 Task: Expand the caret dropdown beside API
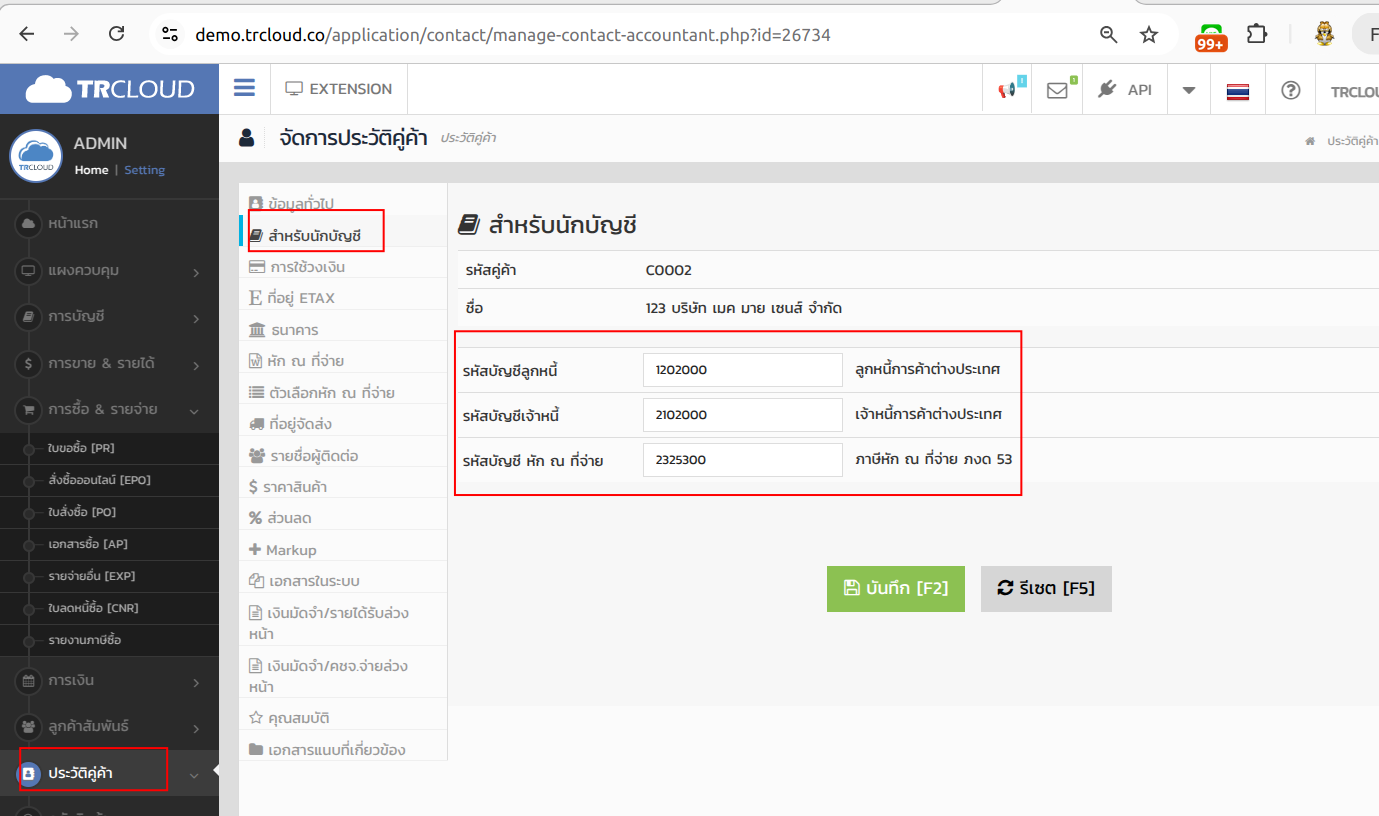coord(1189,90)
